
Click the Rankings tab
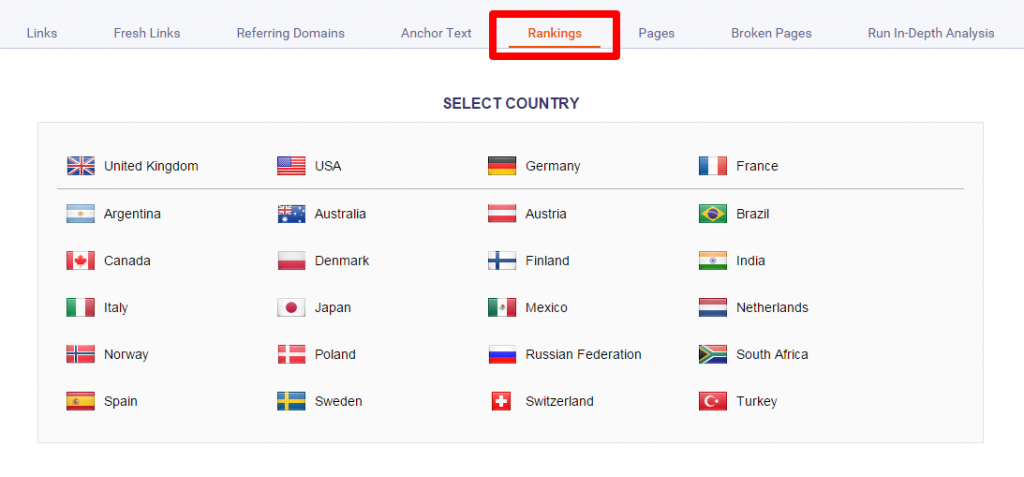click(x=554, y=33)
